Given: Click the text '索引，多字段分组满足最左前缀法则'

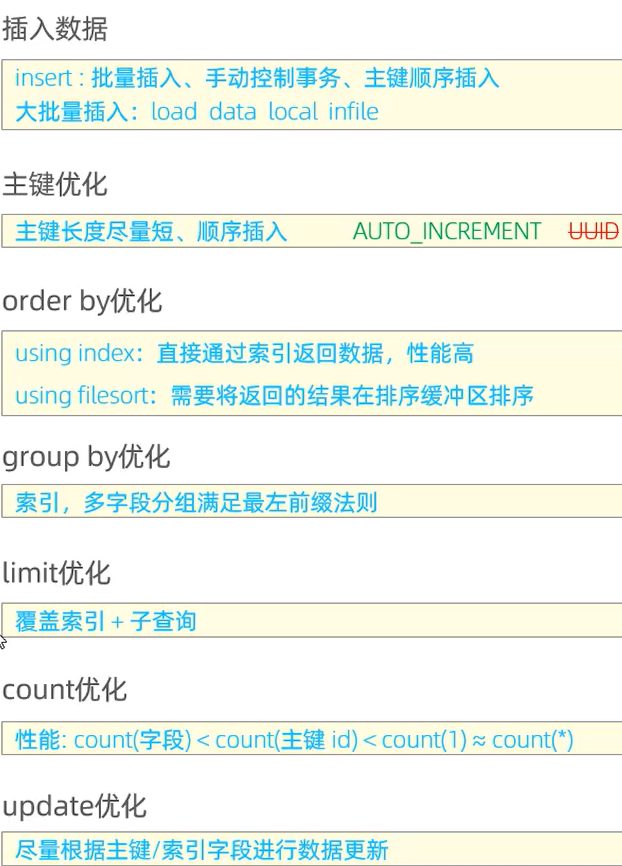Looking at the screenshot, I should pyautogui.click(x=196, y=503).
